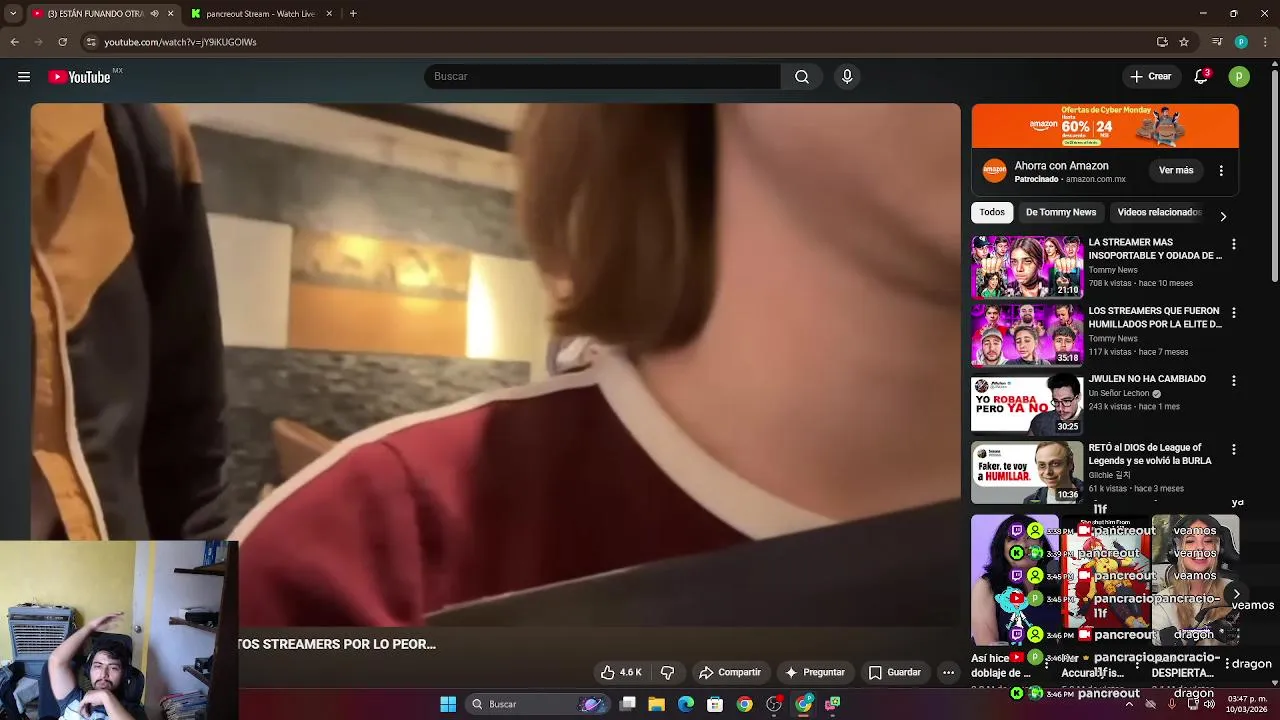Click the search magnifier button
This screenshot has width=1280, height=720.
(x=802, y=77)
